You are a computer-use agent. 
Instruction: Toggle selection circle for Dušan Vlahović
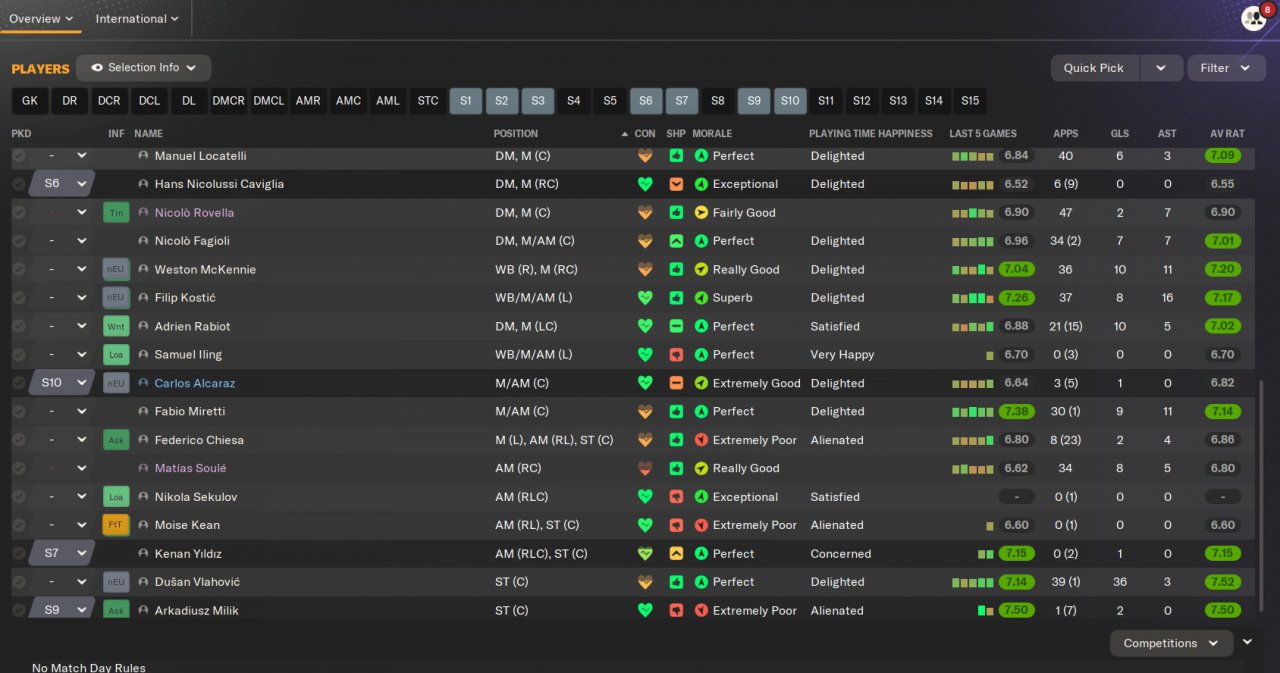point(18,582)
